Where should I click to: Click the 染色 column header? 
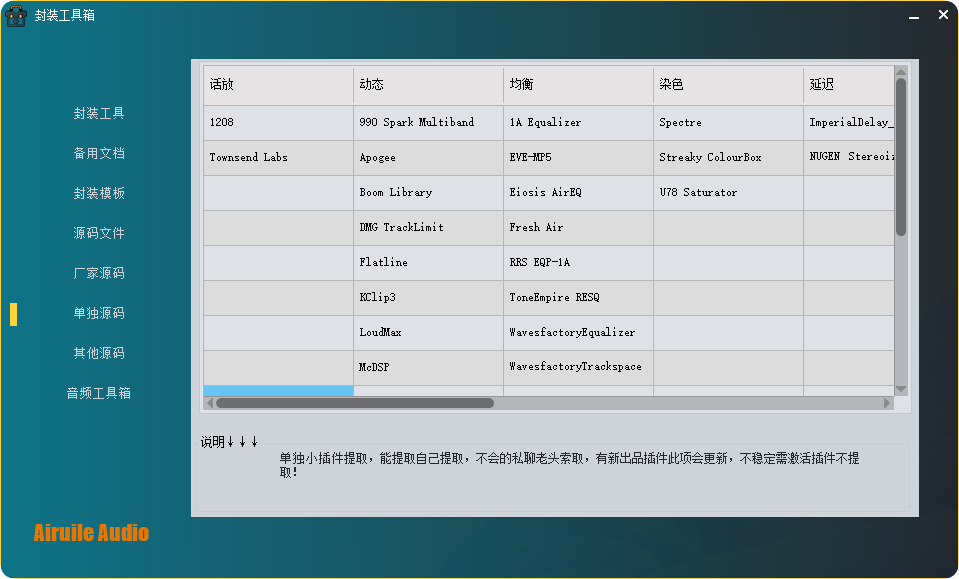[728, 85]
